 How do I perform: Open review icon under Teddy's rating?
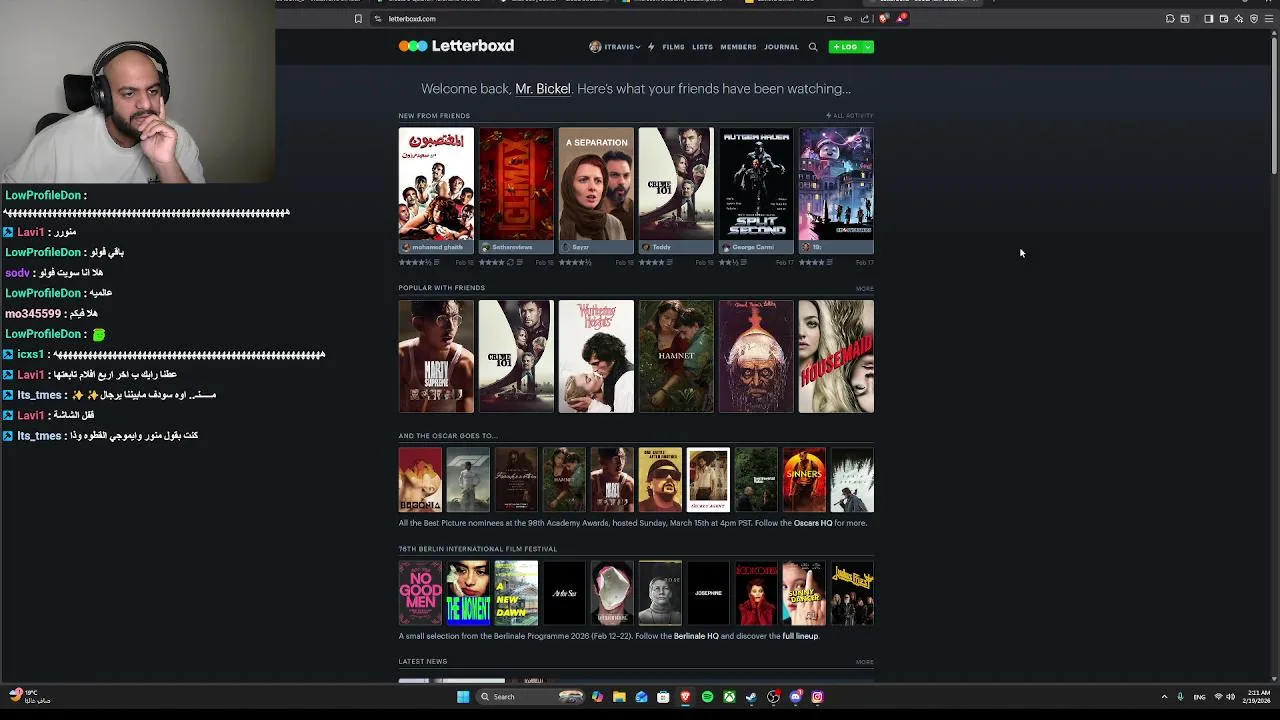[x=669, y=263]
